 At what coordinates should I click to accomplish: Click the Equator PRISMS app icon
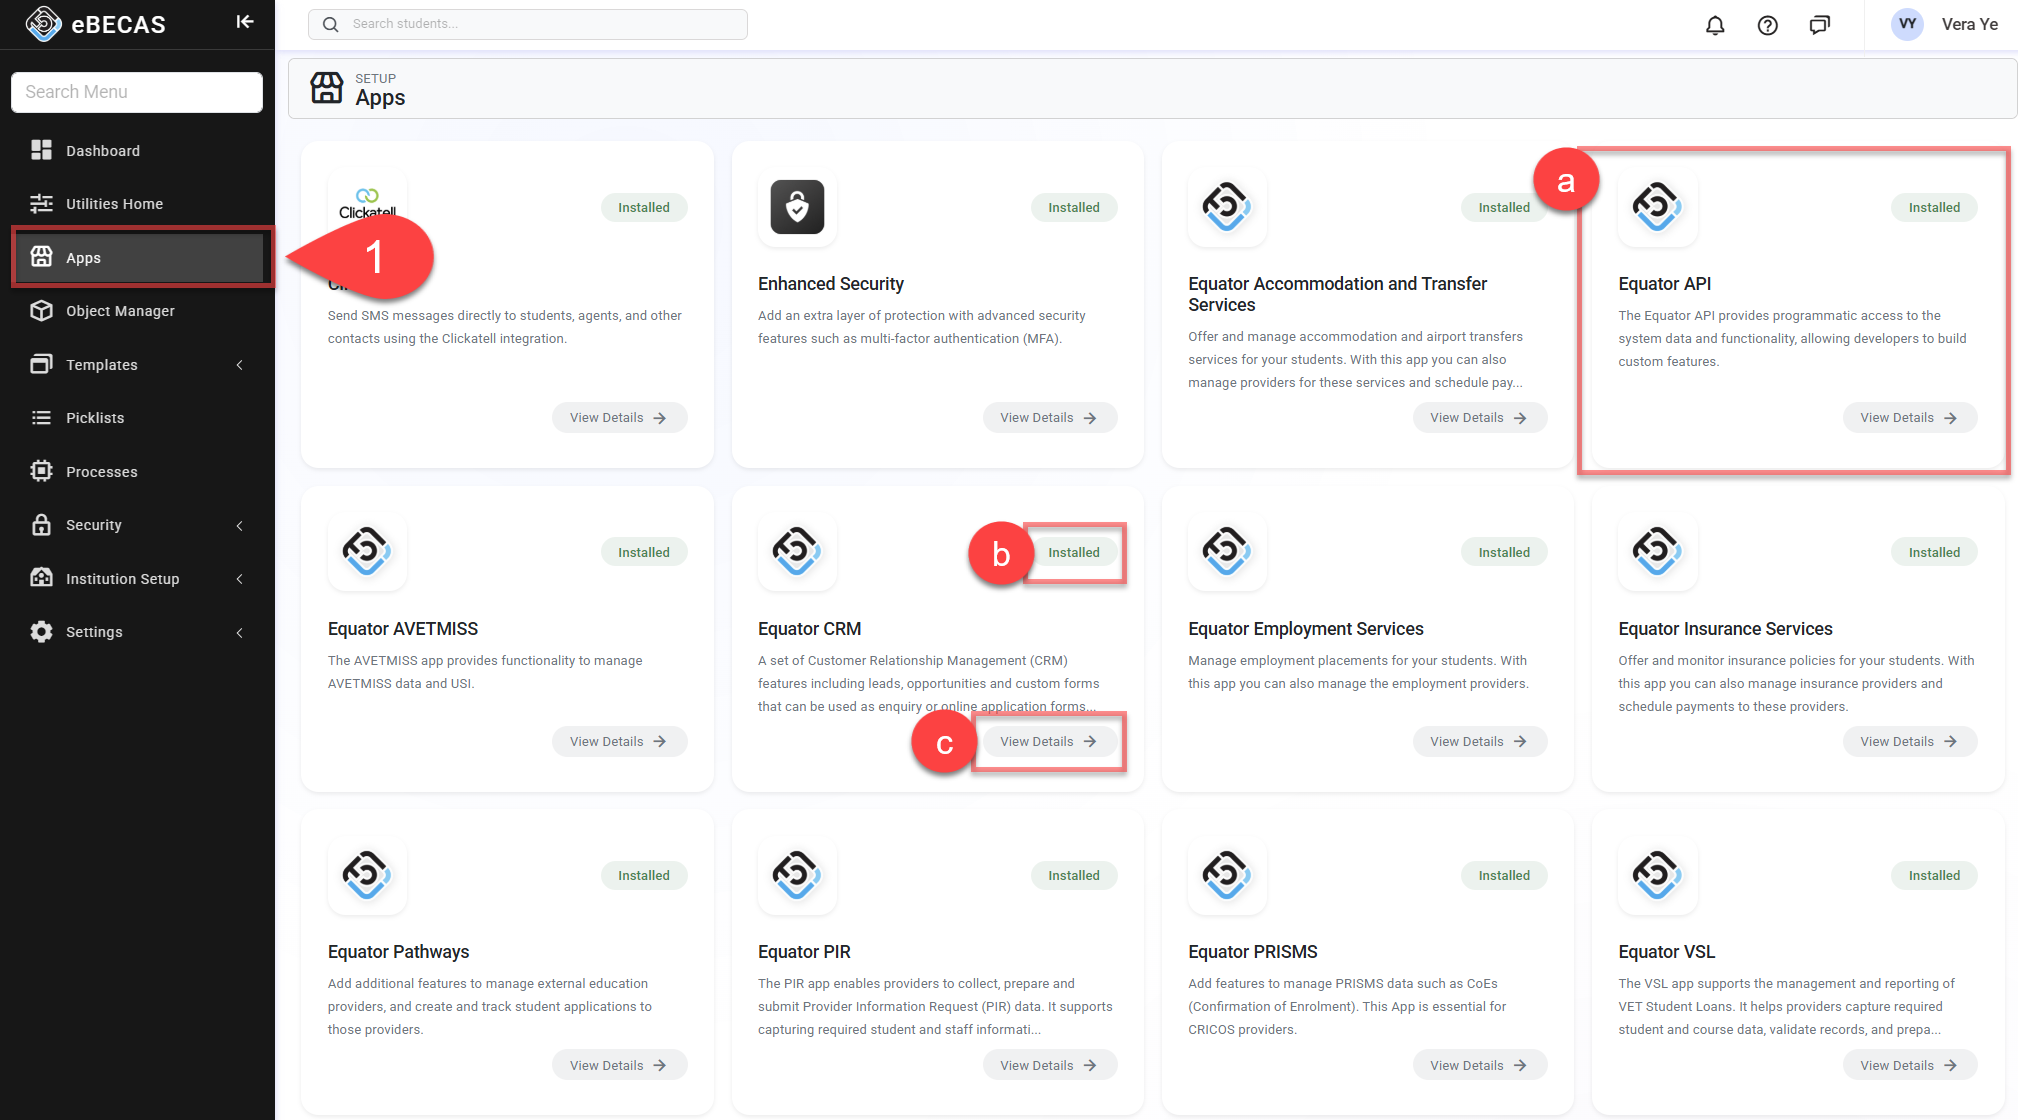coord(1227,875)
